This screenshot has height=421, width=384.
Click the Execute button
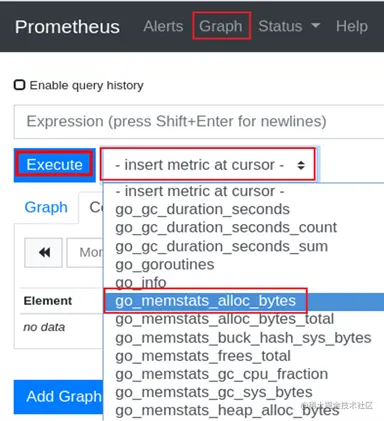pyautogui.click(x=55, y=165)
